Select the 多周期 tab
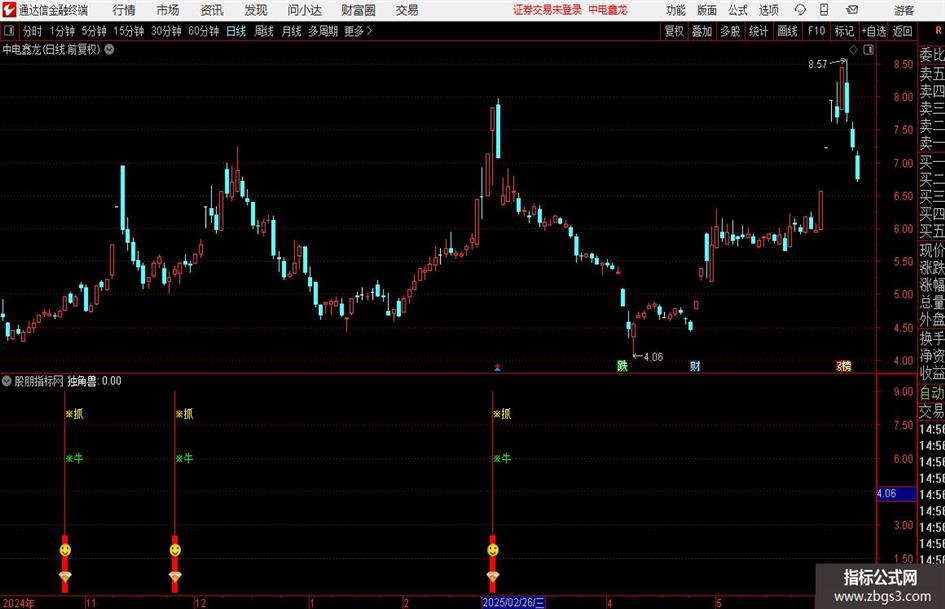Screen dimensions: 945x609 coord(323,31)
